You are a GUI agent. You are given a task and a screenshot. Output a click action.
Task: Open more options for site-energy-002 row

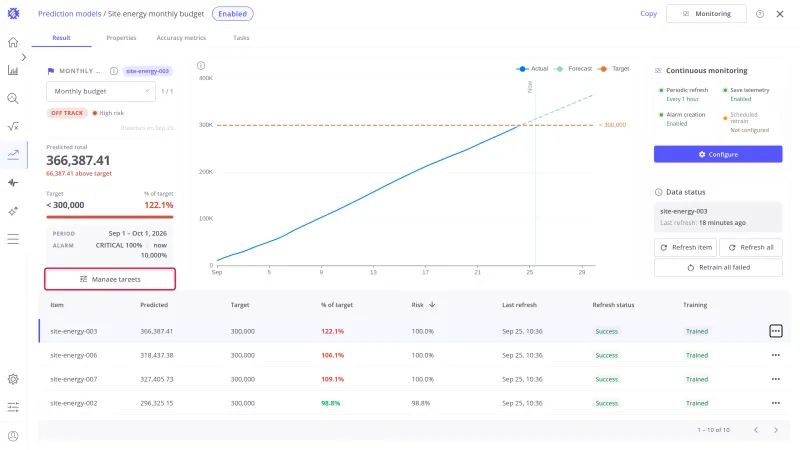tap(776, 403)
